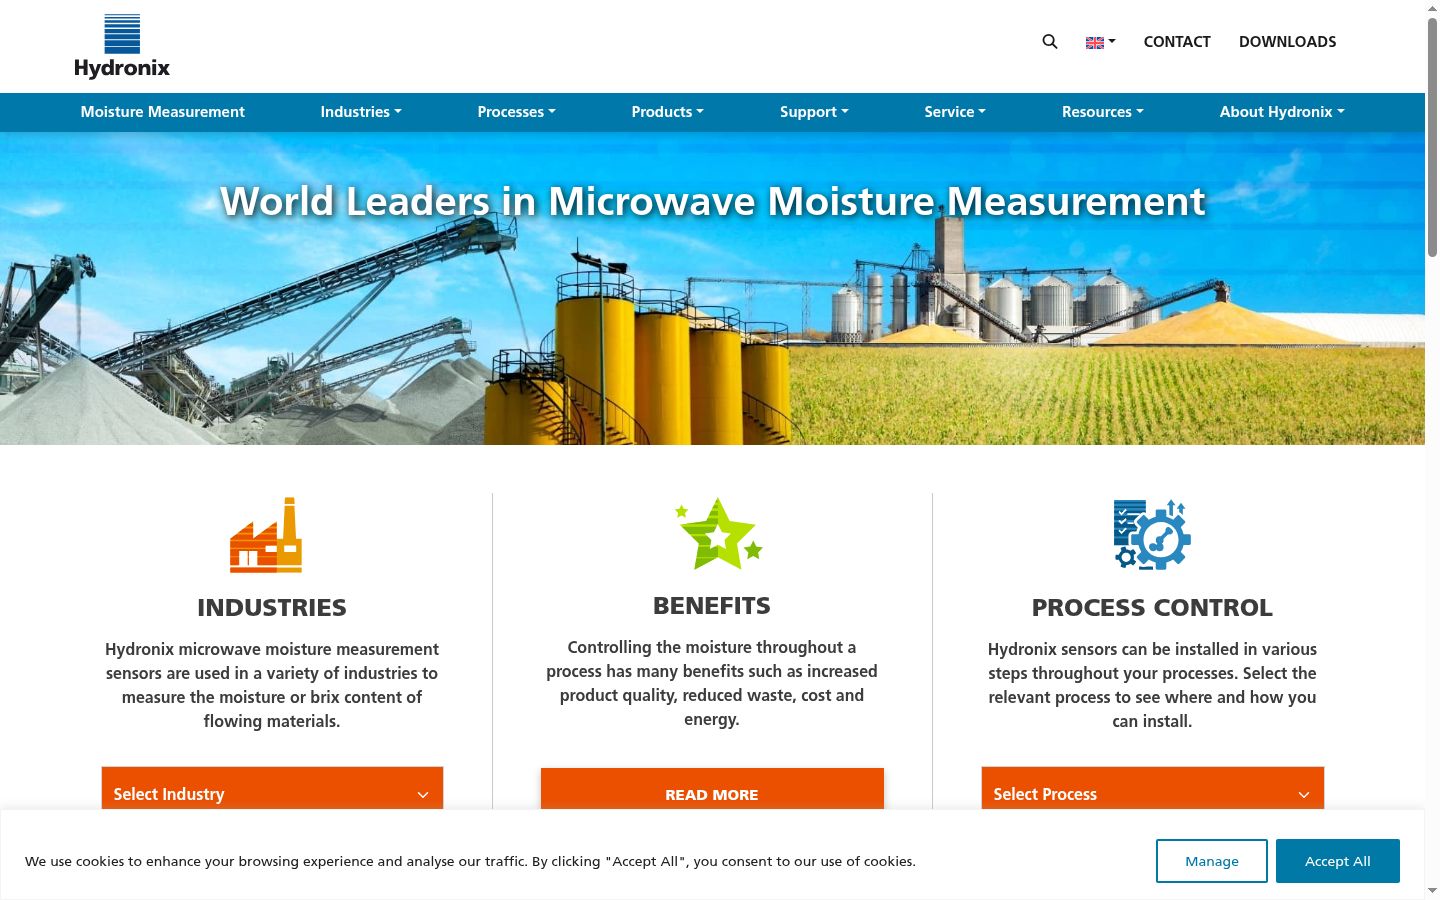This screenshot has width=1440, height=900.
Task: Open Moisture Measurement in the navigation bar
Action: click(x=162, y=112)
